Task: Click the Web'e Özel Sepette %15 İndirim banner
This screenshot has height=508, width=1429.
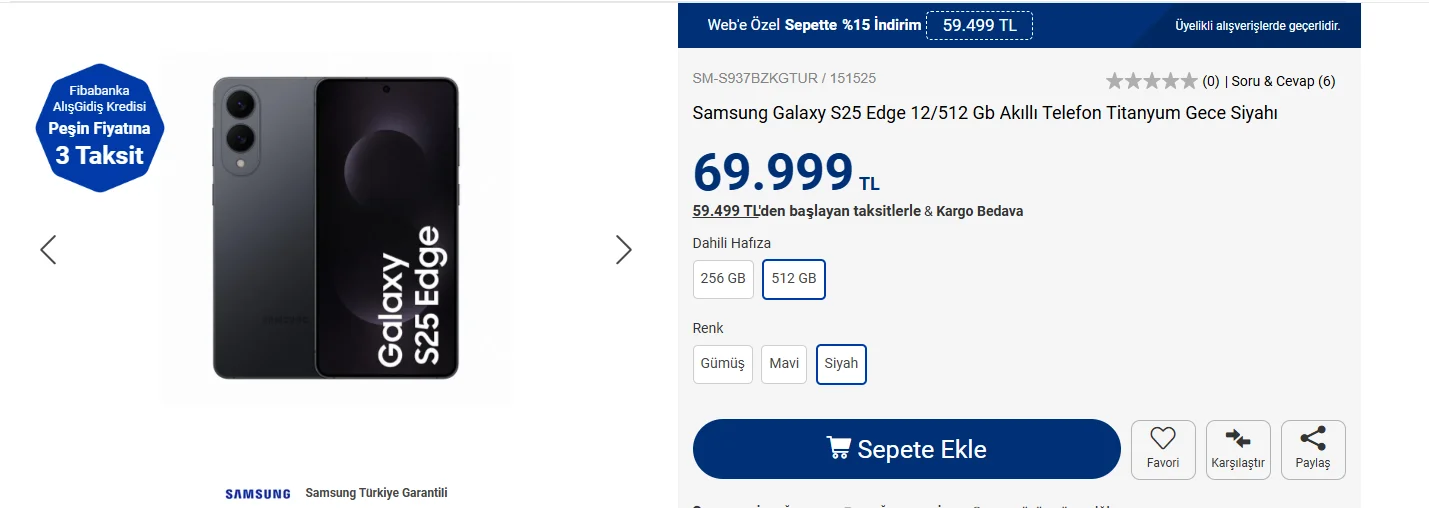Action: [x=814, y=25]
